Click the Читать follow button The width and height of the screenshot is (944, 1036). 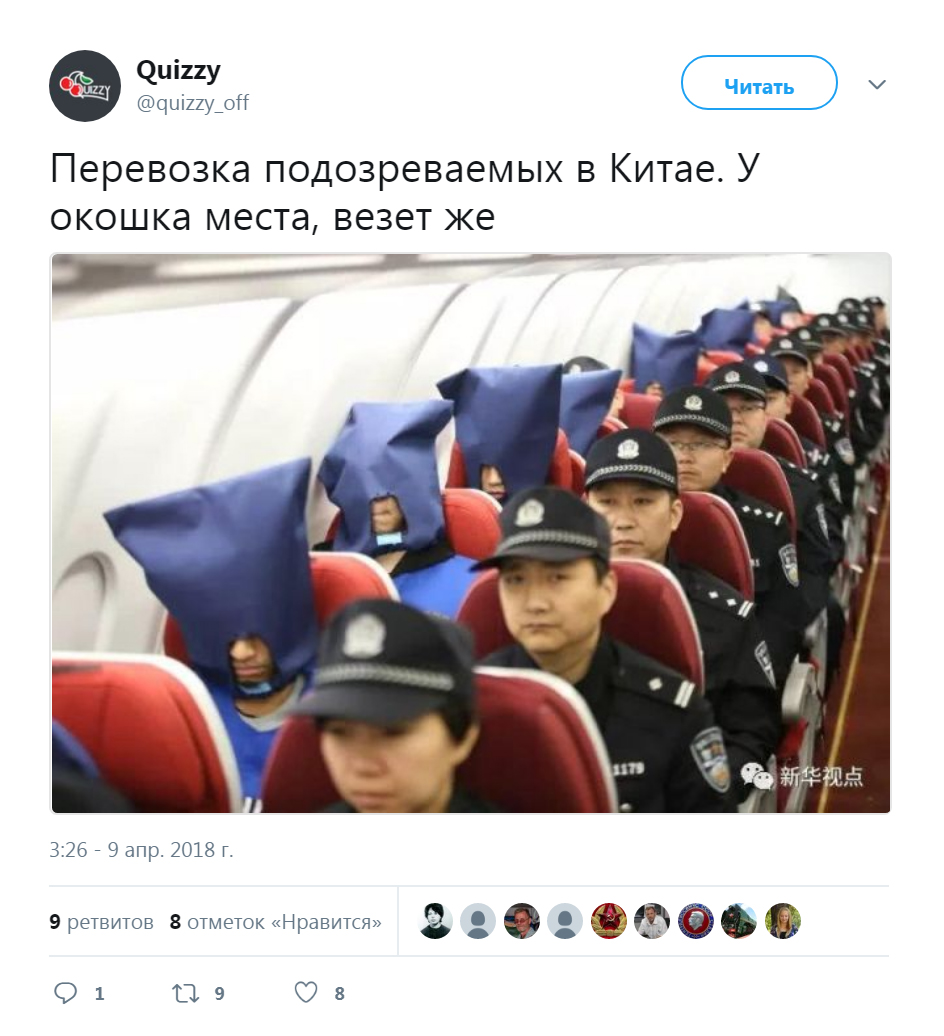759,83
